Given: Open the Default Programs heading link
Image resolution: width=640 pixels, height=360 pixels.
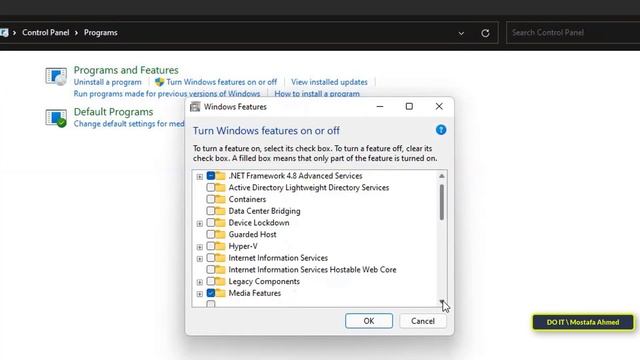Looking at the screenshot, I should click(x=113, y=111).
